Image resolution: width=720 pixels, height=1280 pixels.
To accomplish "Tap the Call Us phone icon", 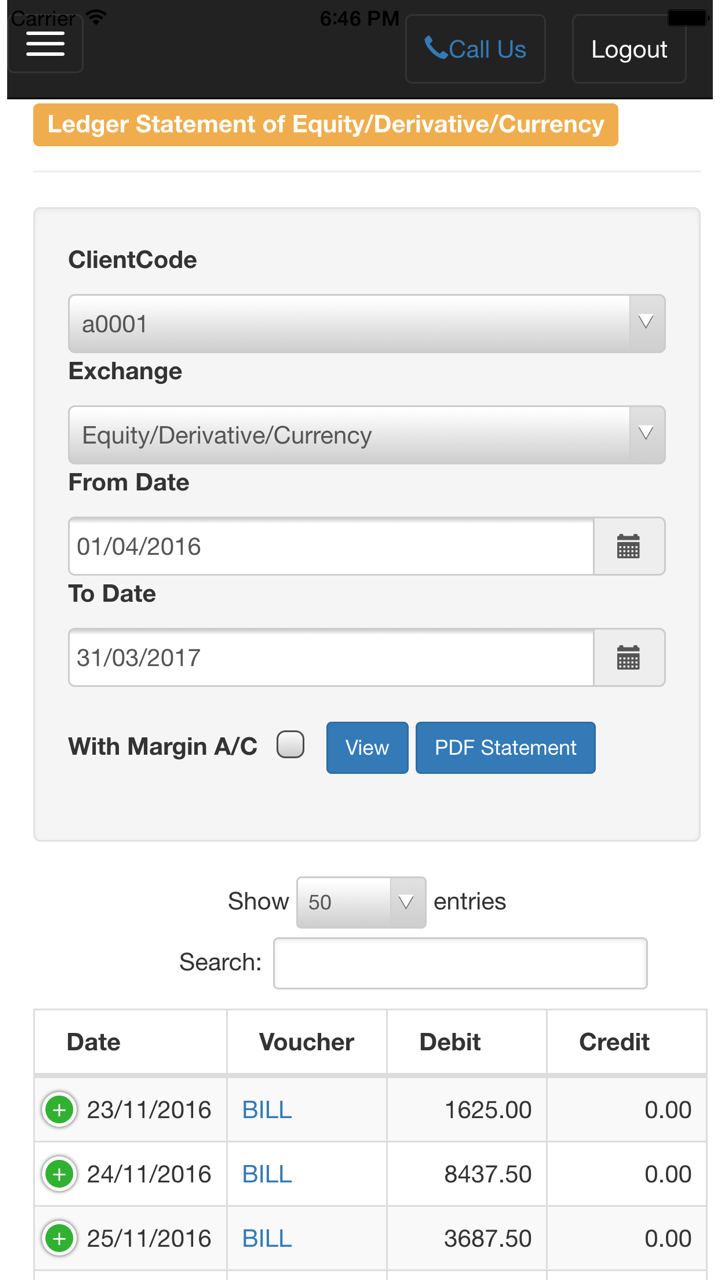I will (436, 48).
